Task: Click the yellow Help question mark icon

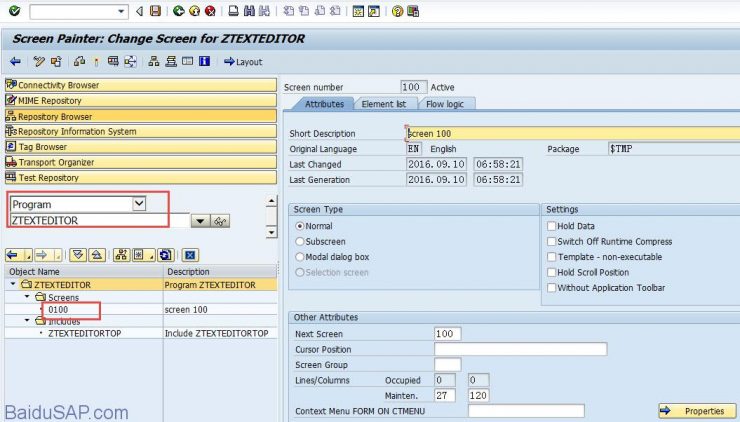Action: [397, 10]
